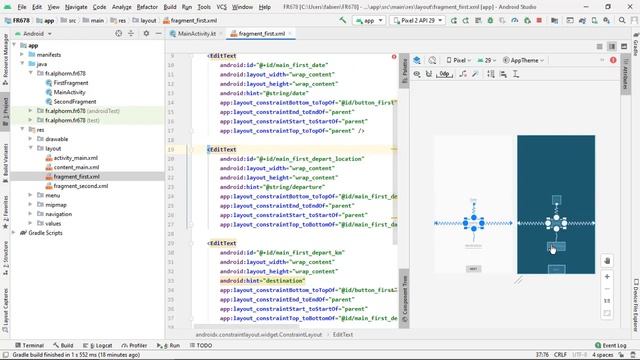Click the horizontal scrollbar of code editor

[247, 326]
